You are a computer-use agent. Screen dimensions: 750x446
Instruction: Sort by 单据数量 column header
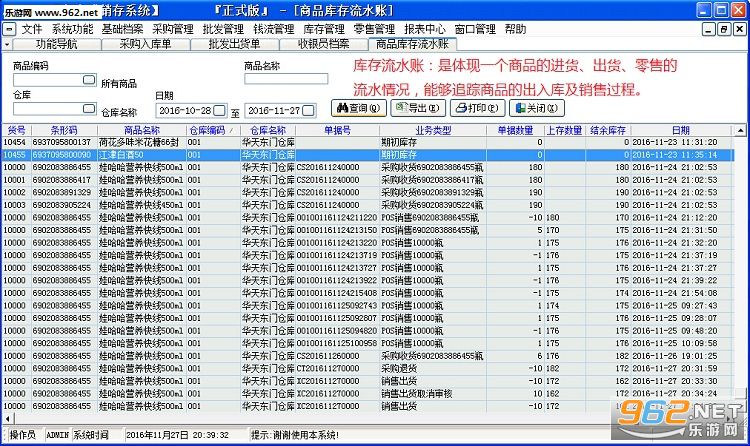point(515,130)
